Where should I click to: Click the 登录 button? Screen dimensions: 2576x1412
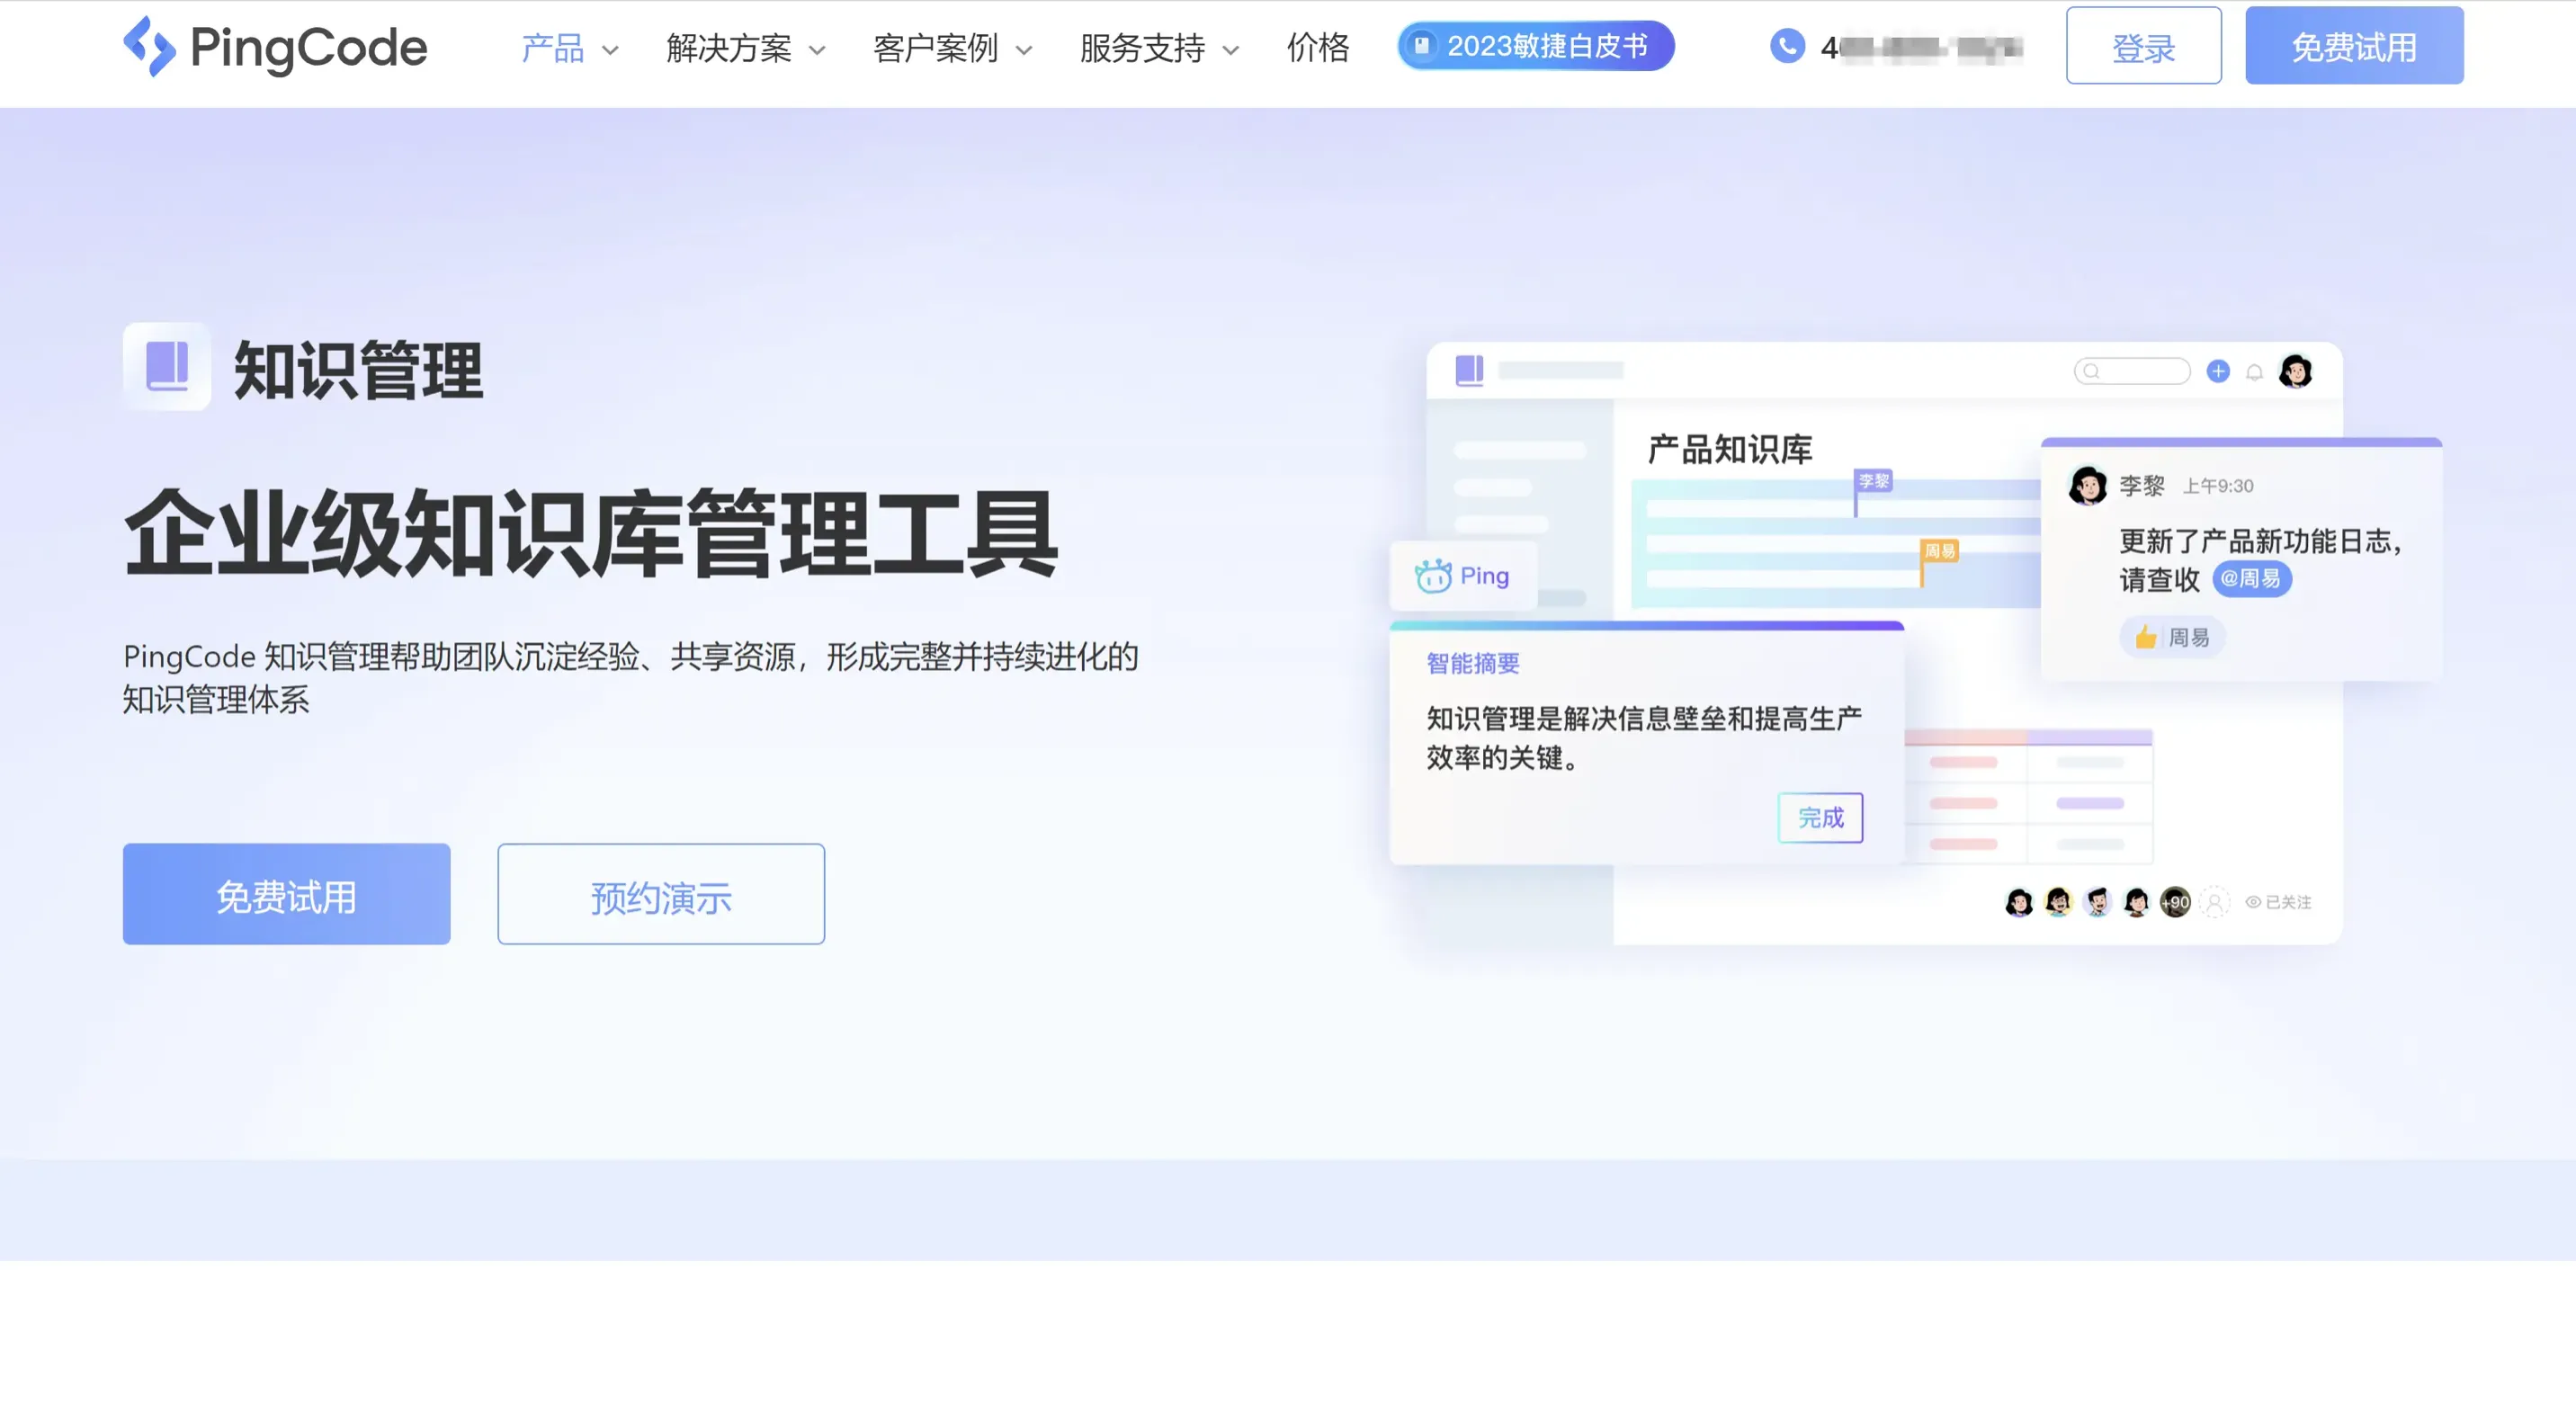click(2143, 46)
